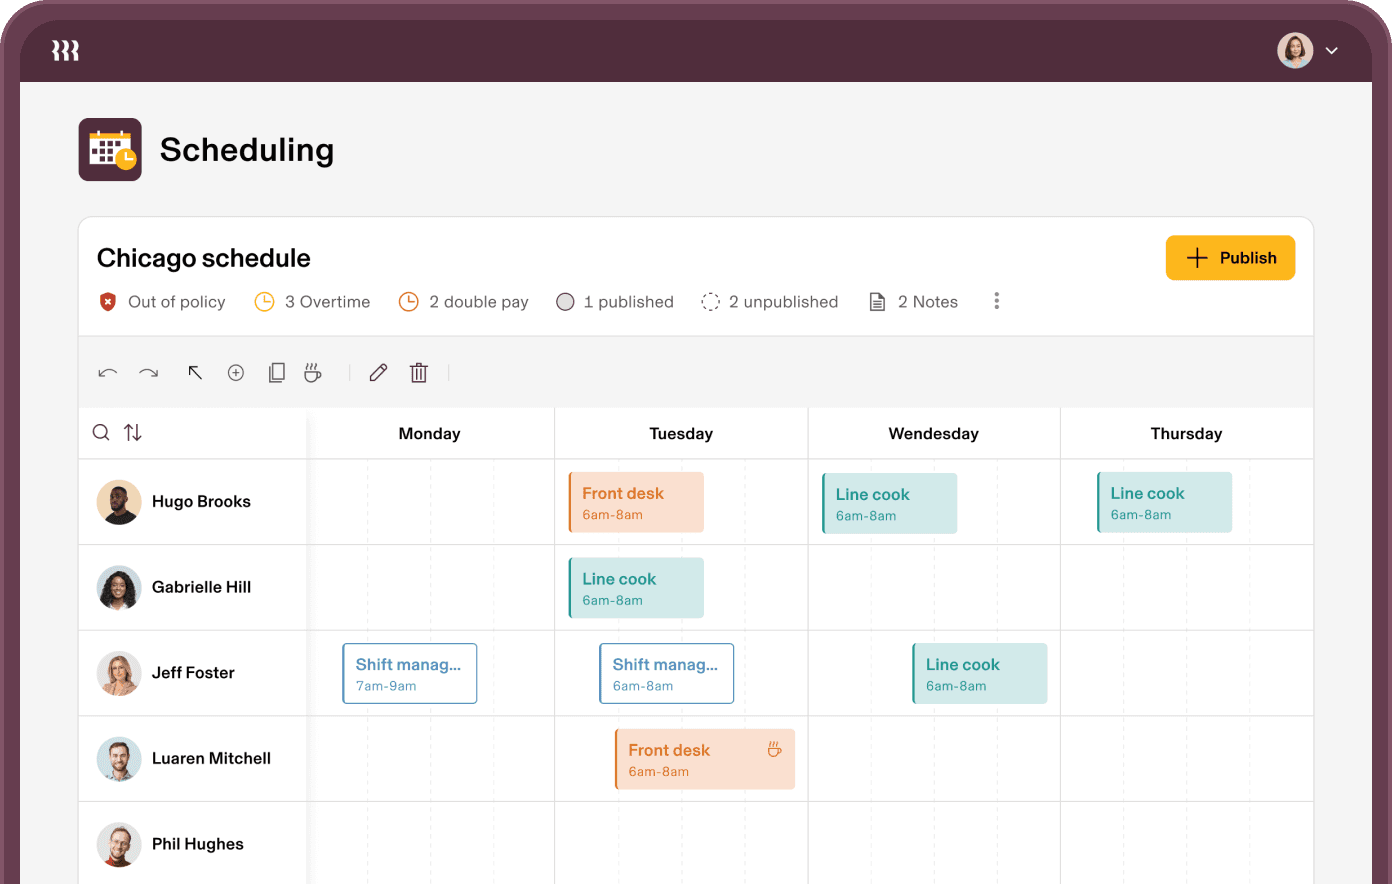This screenshot has width=1392, height=884.
Task: Select the pencil edit tool
Action: tap(378, 373)
